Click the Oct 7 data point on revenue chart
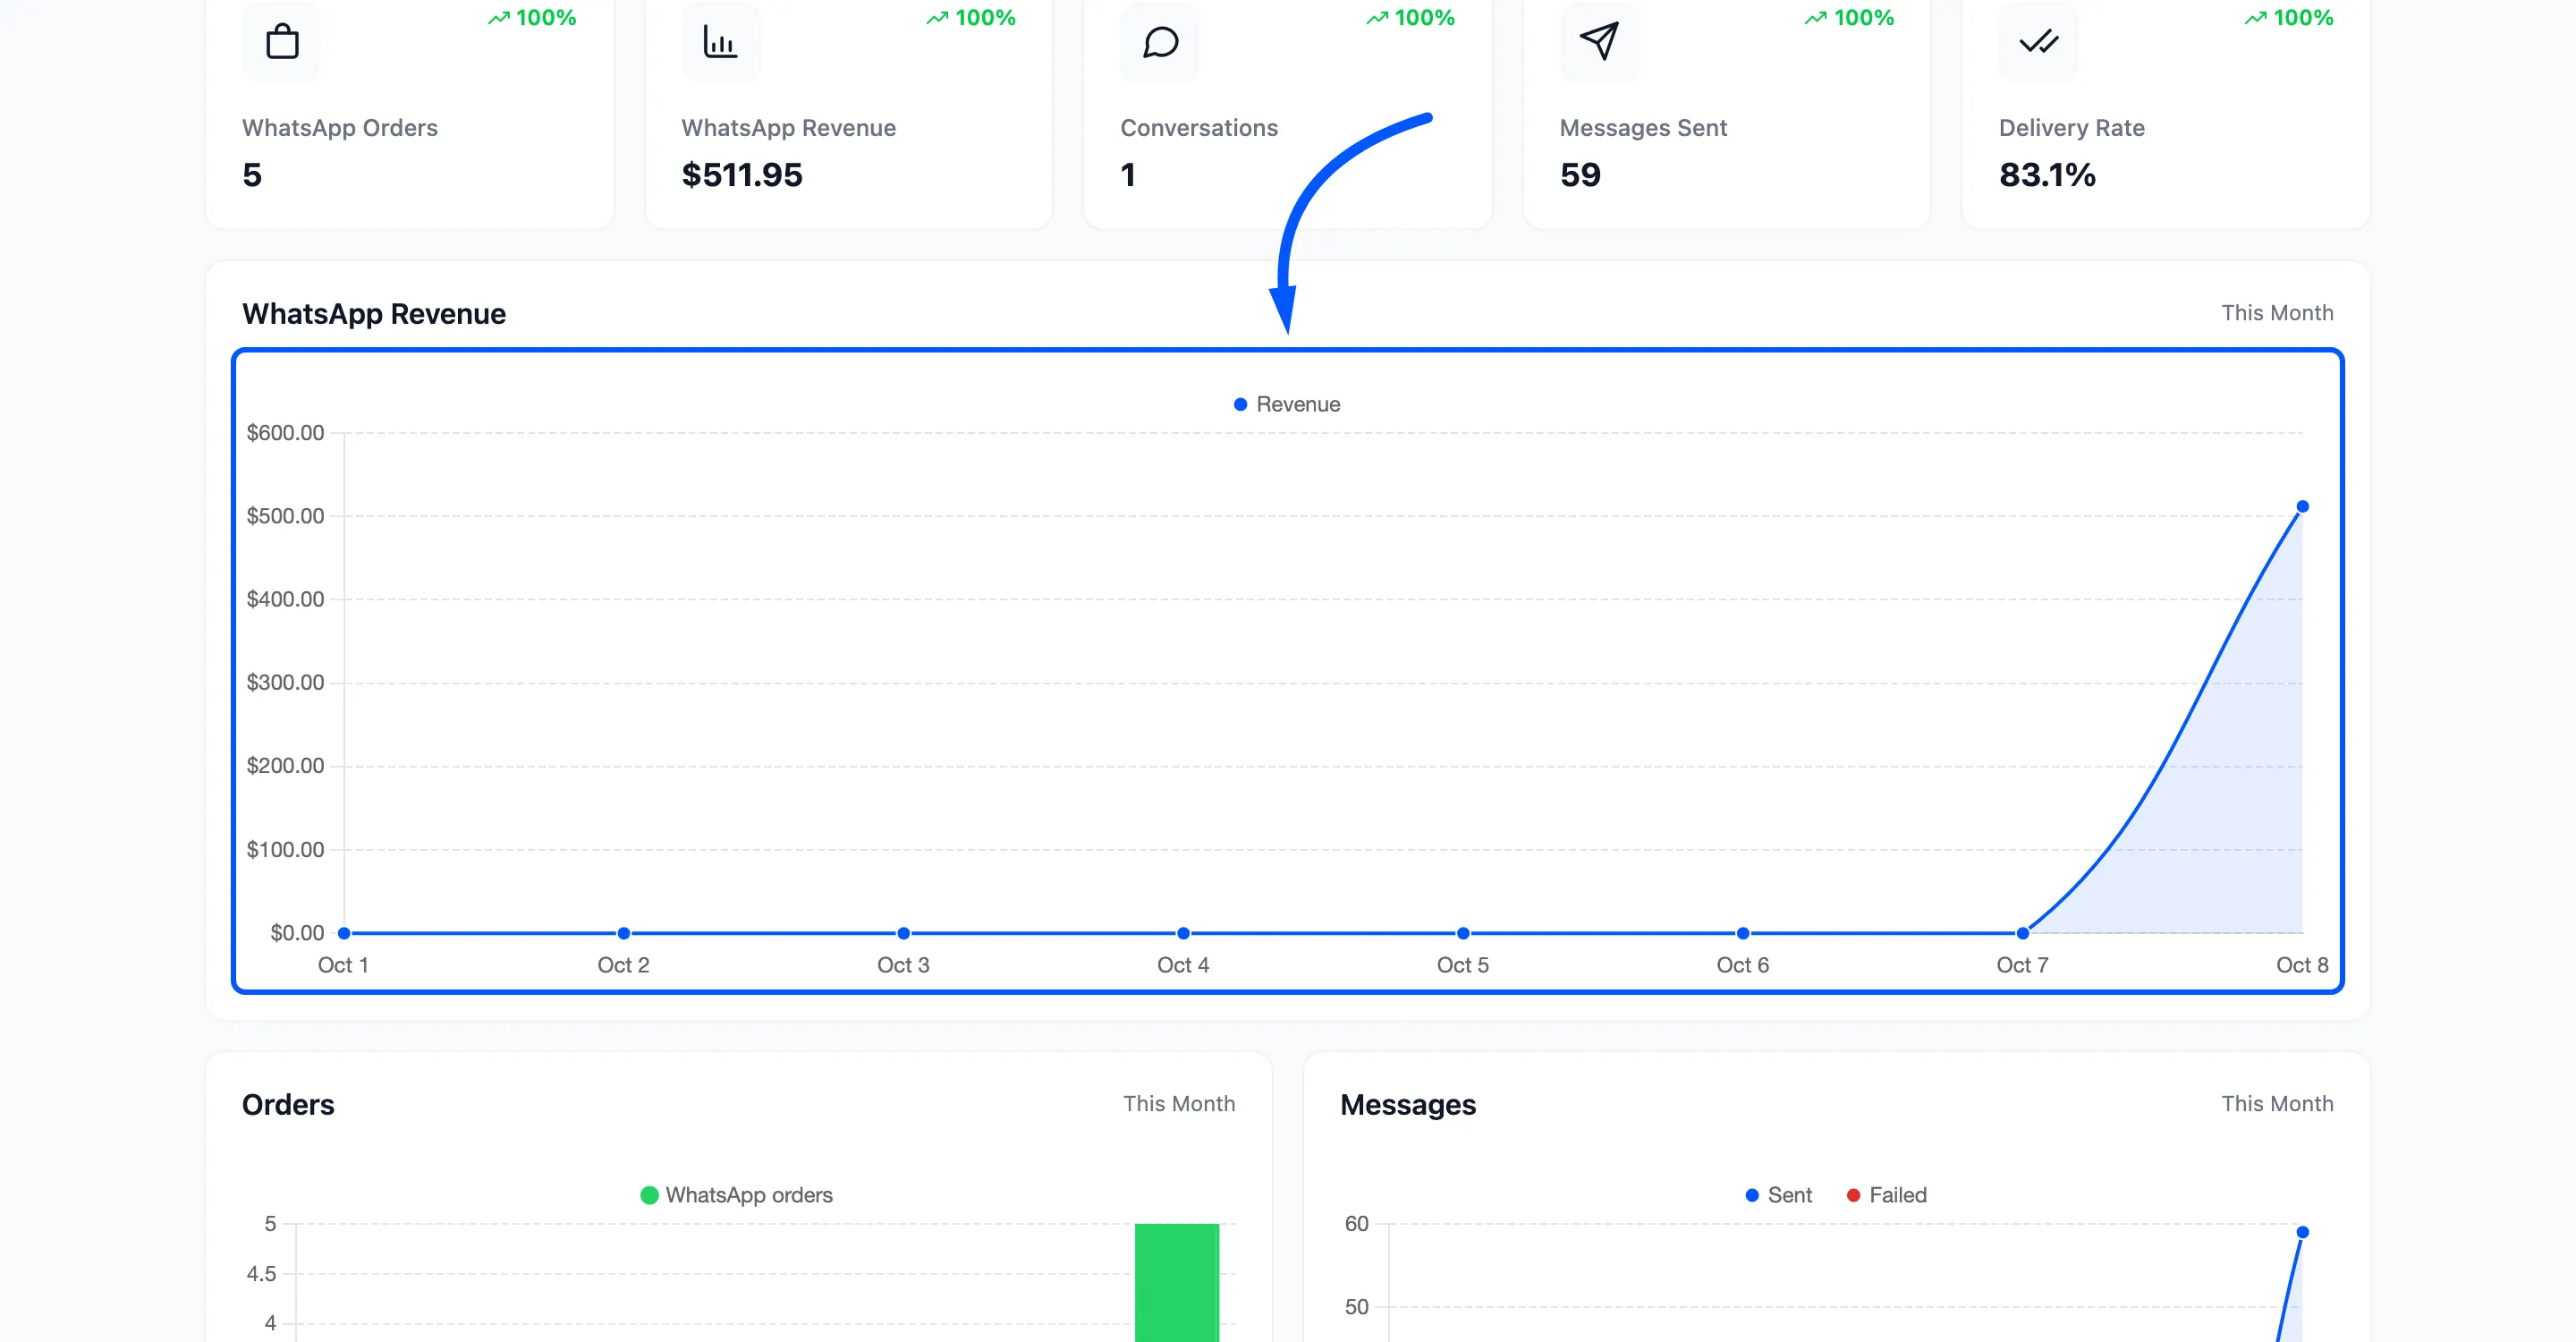 2022,933
